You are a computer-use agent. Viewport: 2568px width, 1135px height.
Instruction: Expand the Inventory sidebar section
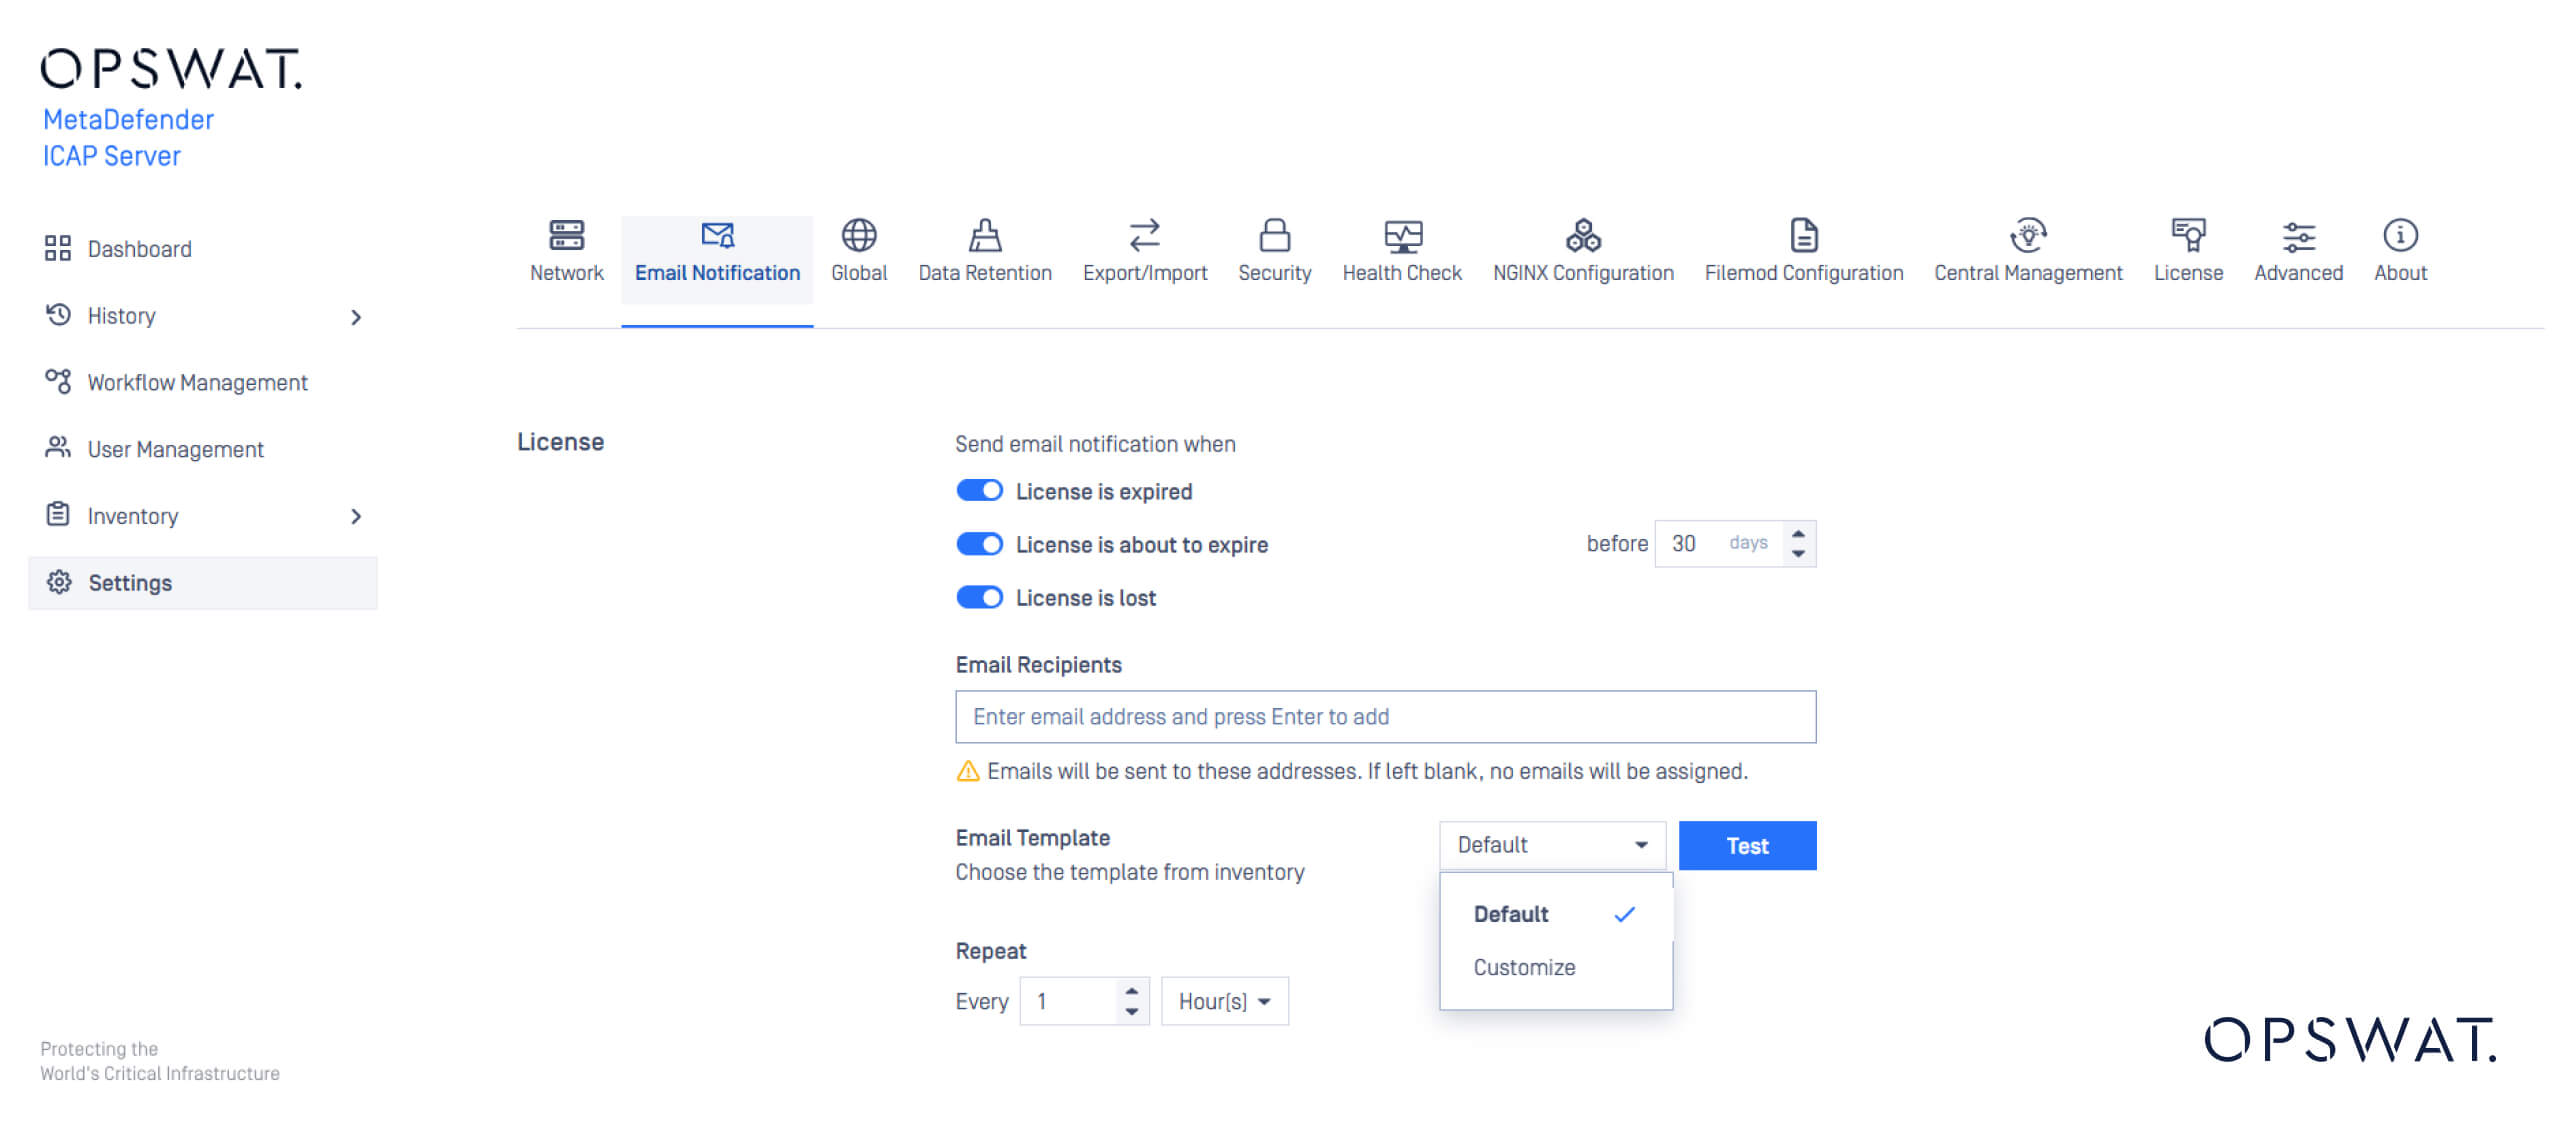[357, 516]
